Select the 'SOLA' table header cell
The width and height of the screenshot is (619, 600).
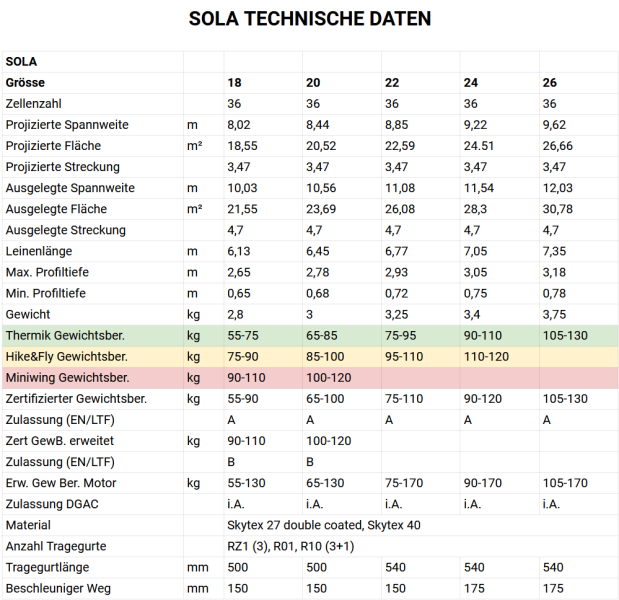[x=21, y=62]
